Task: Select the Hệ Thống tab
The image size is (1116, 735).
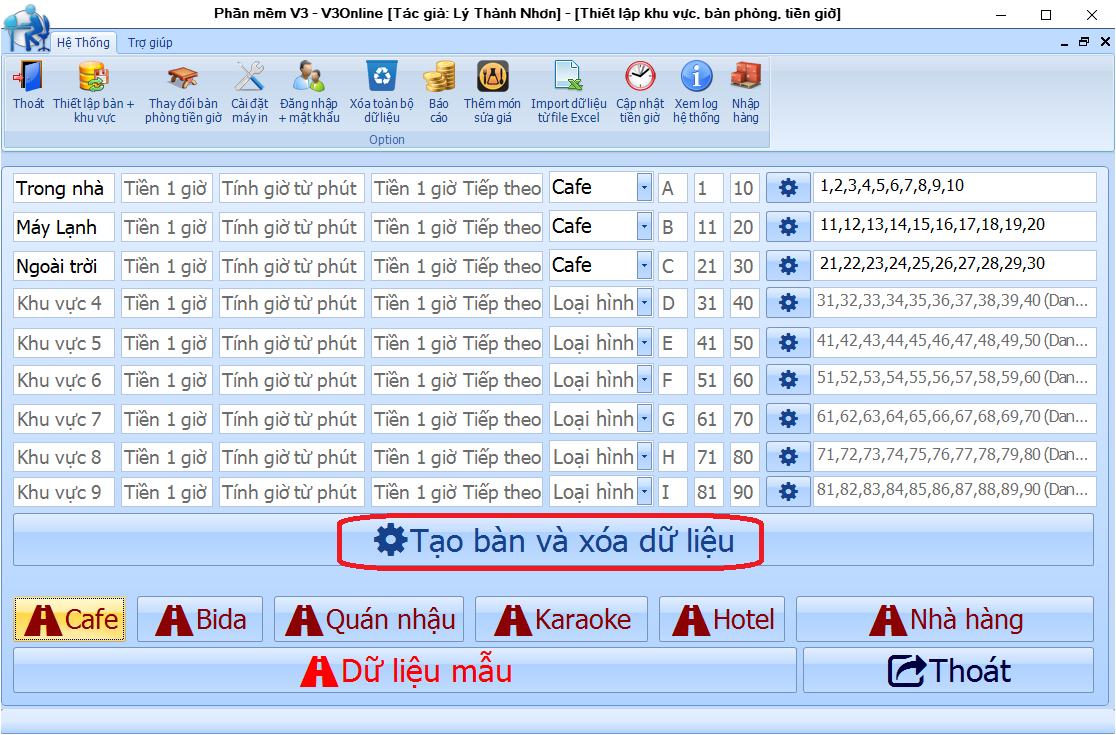Action: click(x=83, y=42)
